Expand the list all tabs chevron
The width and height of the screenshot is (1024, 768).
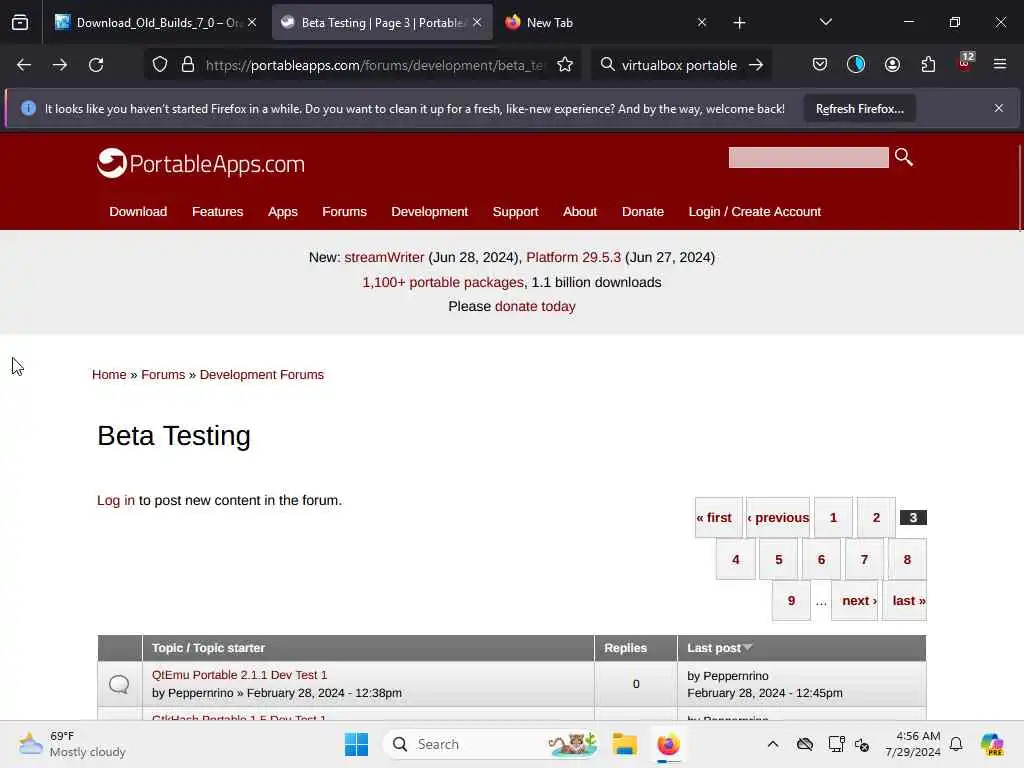coord(825,22)
